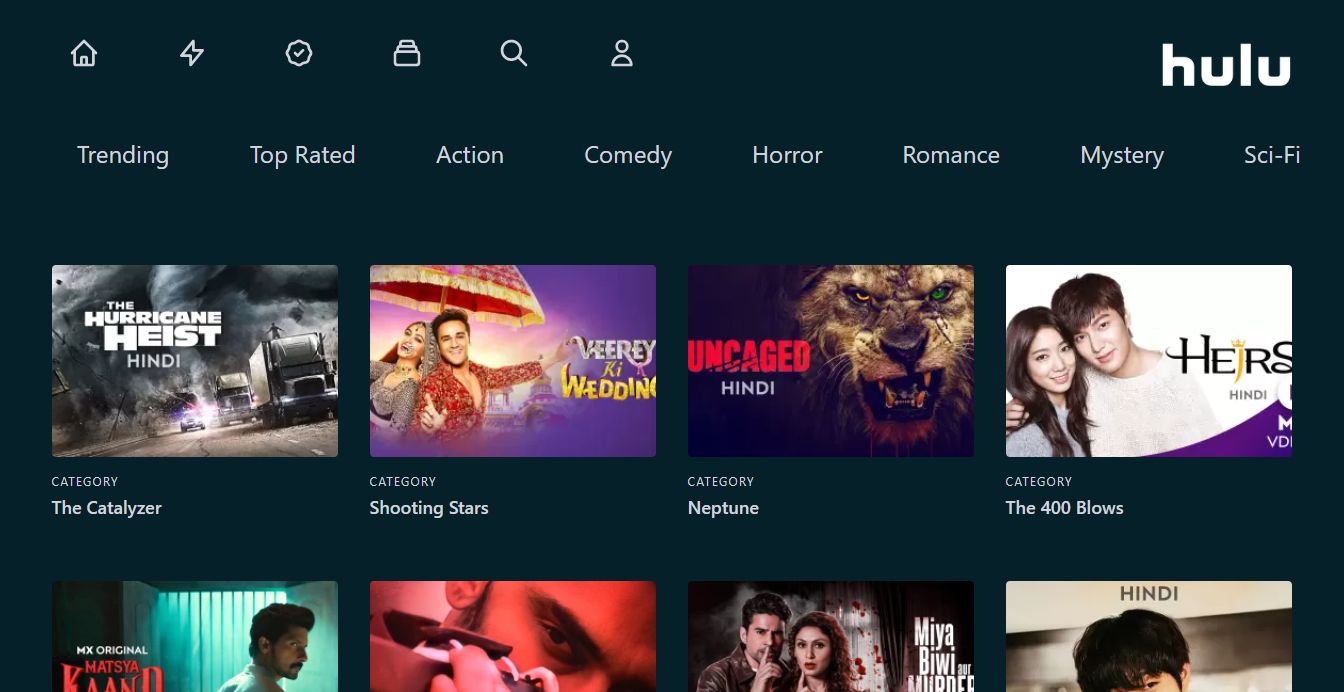1344x692 pixels.
Task: Click CATEGORY label above The 400 Blows
Action: pos(1039,482)
